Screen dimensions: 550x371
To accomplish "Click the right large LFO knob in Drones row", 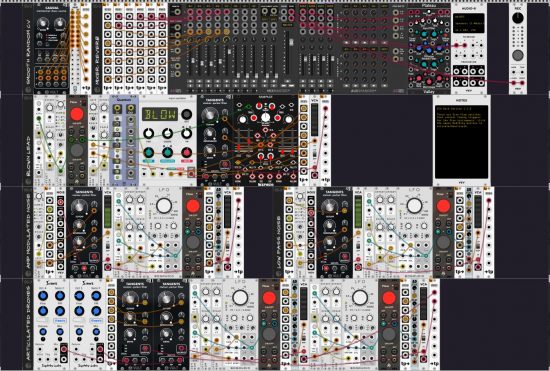I will tap(360, 298).
